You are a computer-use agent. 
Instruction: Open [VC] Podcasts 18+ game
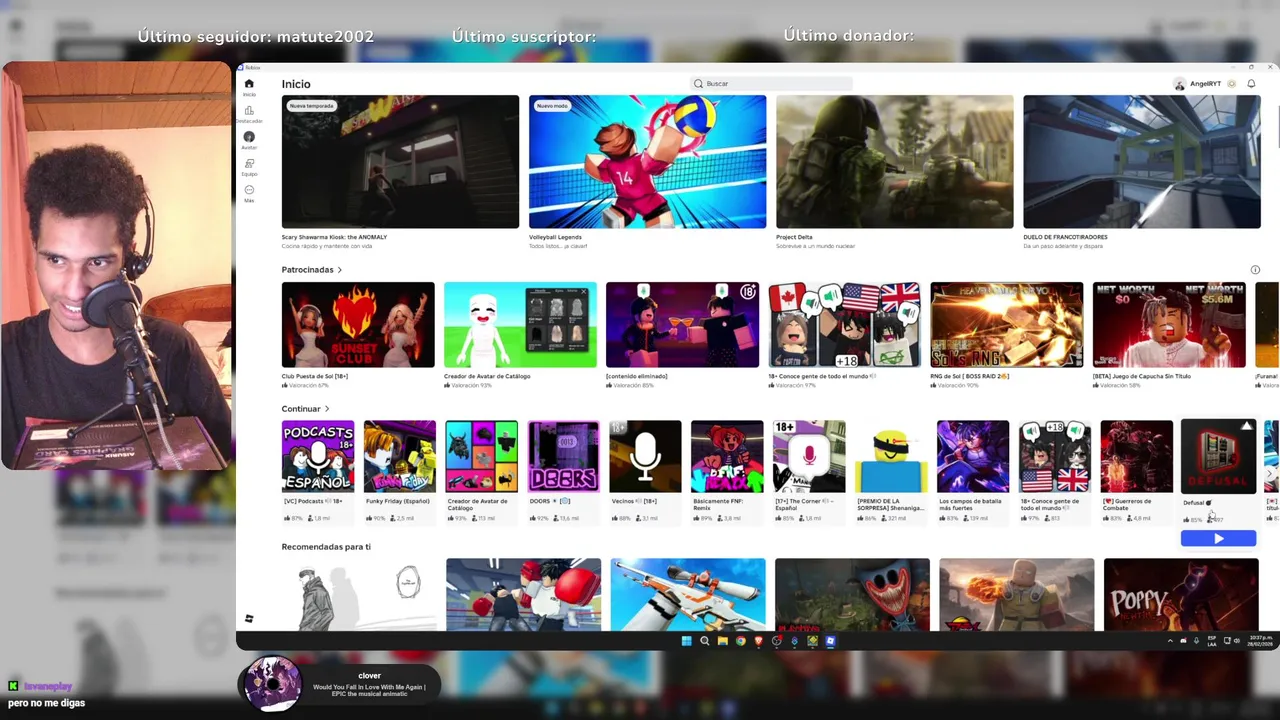tap(318, 457)
